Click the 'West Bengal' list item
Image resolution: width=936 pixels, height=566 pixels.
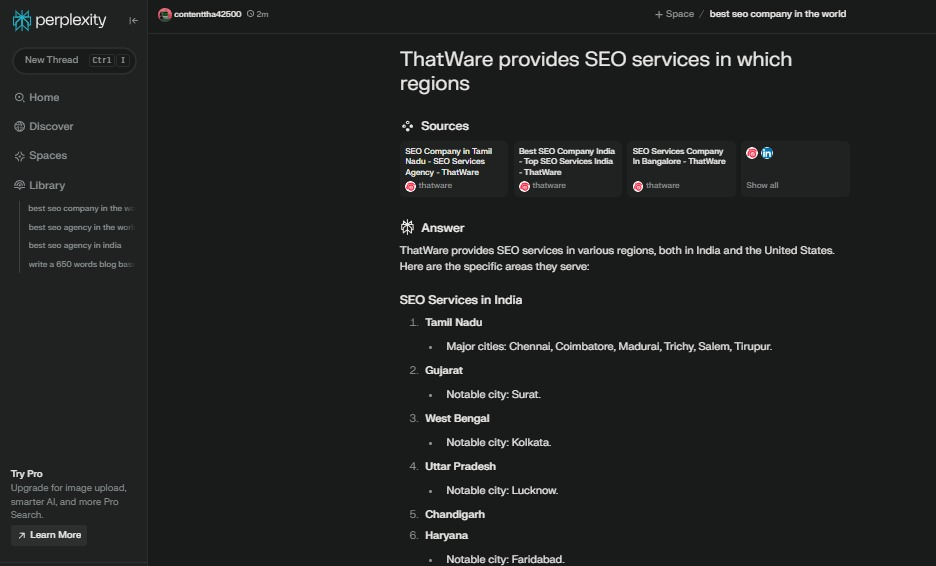(457, 419)
